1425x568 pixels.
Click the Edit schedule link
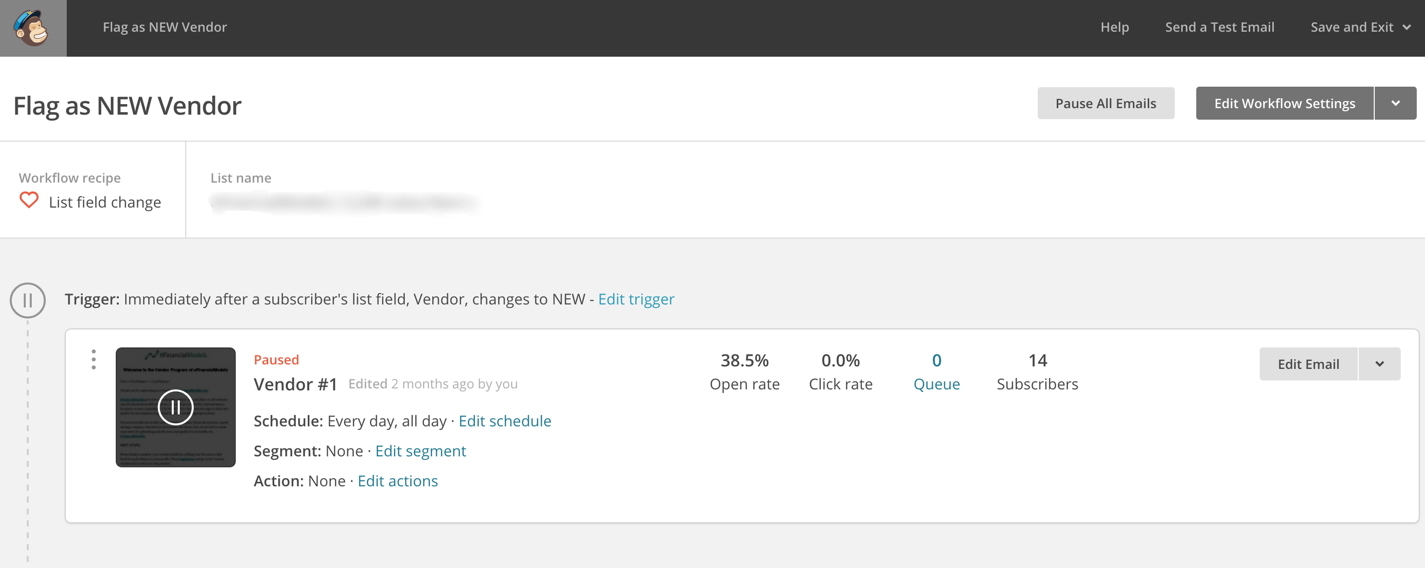click(x=505, y=421)
